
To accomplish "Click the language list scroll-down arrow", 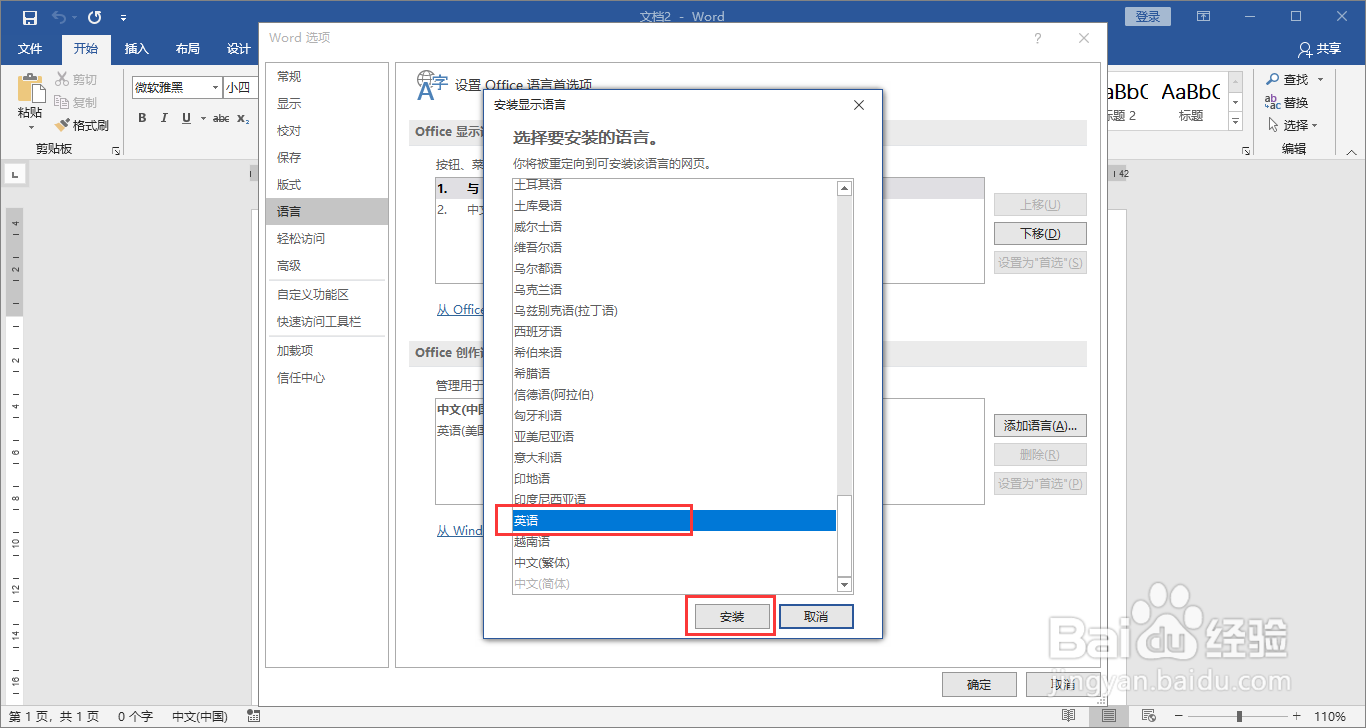I will (x=845, y=585).
